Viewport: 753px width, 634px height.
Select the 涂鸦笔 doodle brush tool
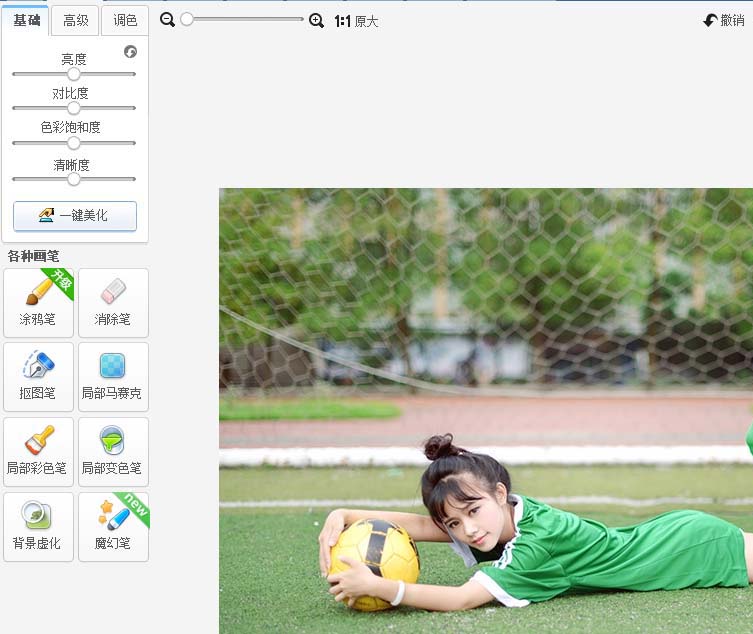pyautogui.click(x=38, y=303)
